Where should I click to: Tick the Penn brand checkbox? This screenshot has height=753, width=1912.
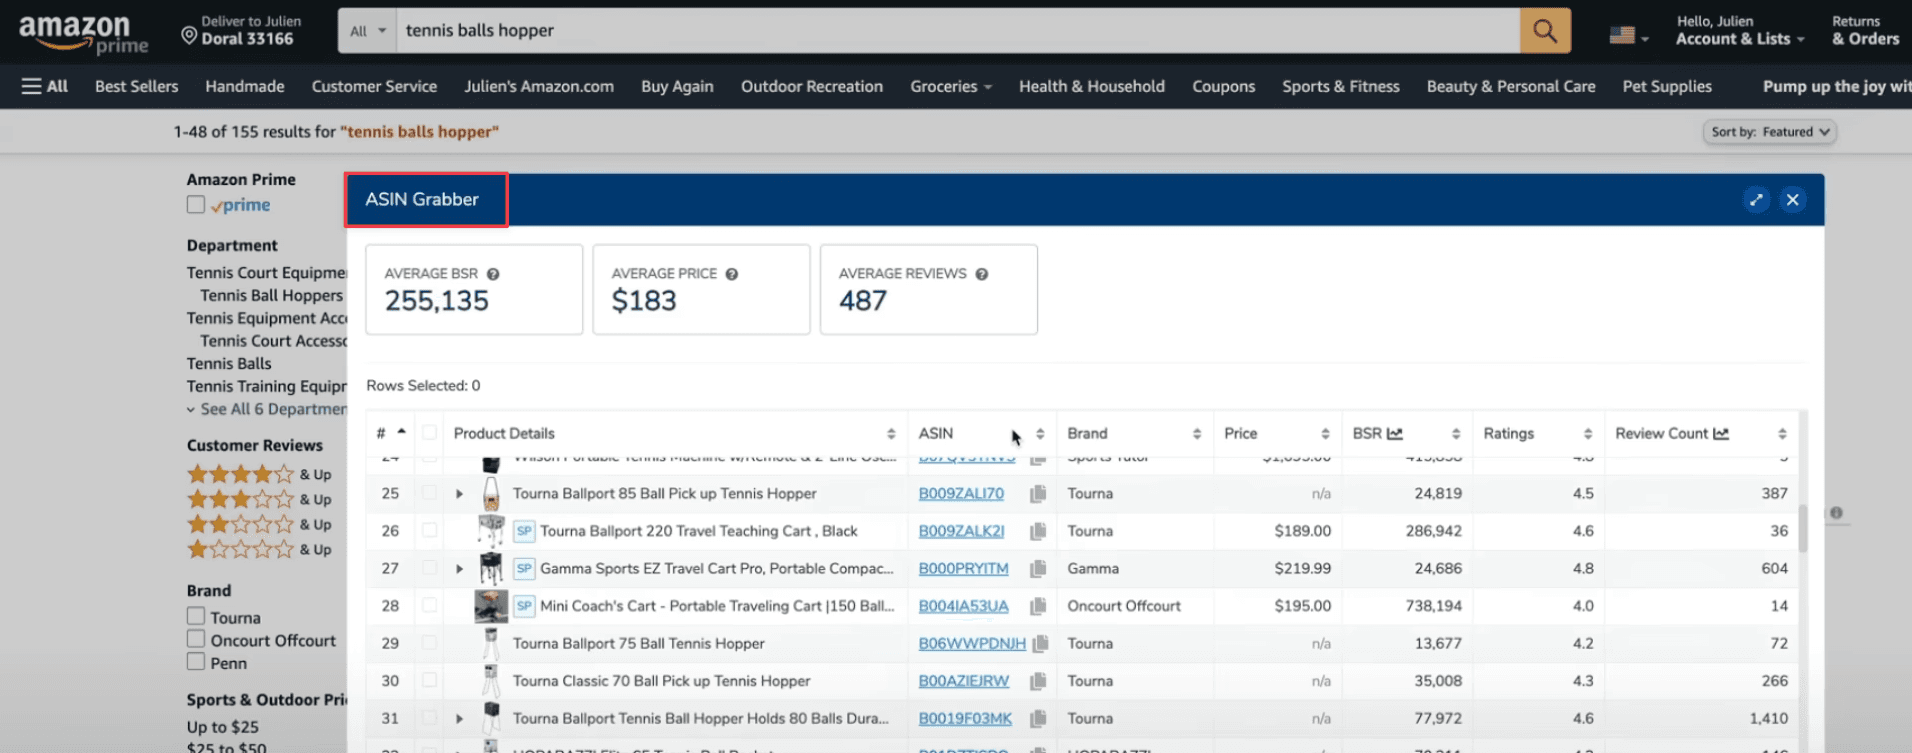click(x=196, y=662)
